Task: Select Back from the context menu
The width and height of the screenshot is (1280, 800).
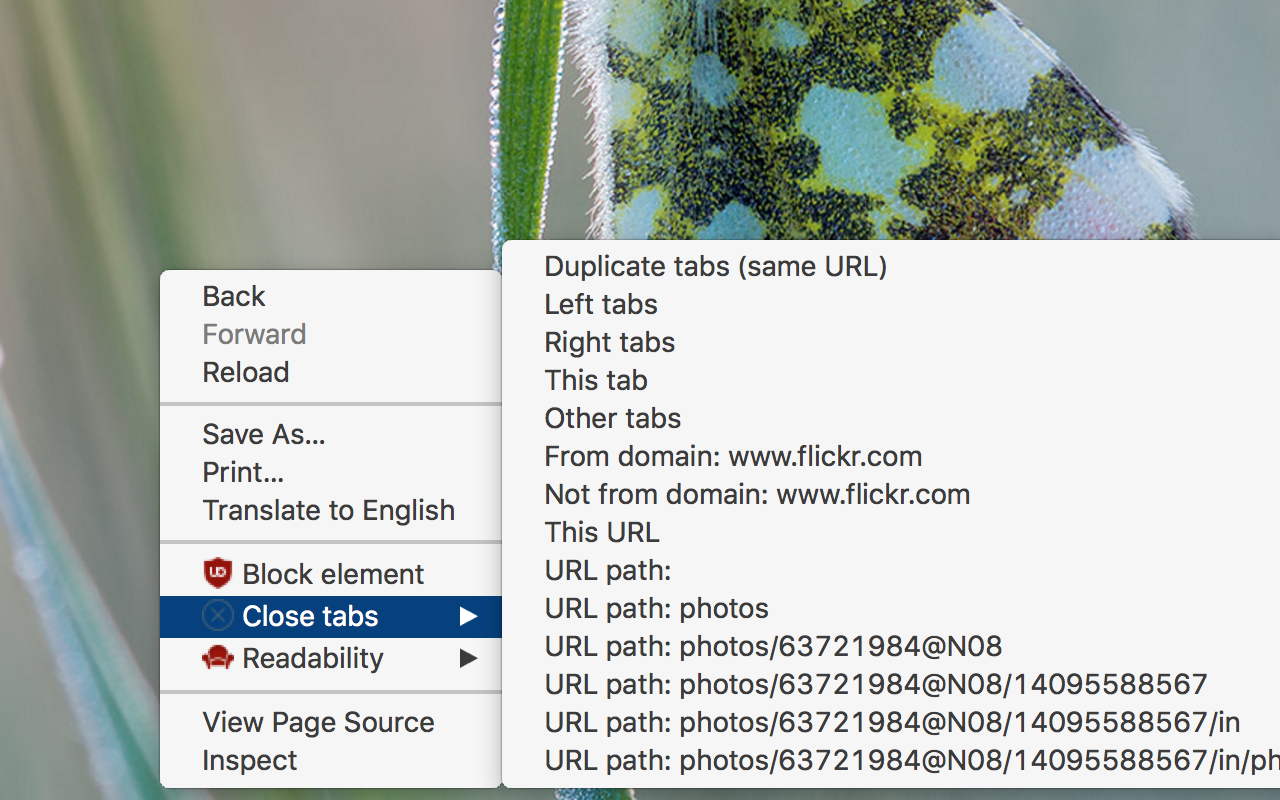Action: [x=233, y=295]
